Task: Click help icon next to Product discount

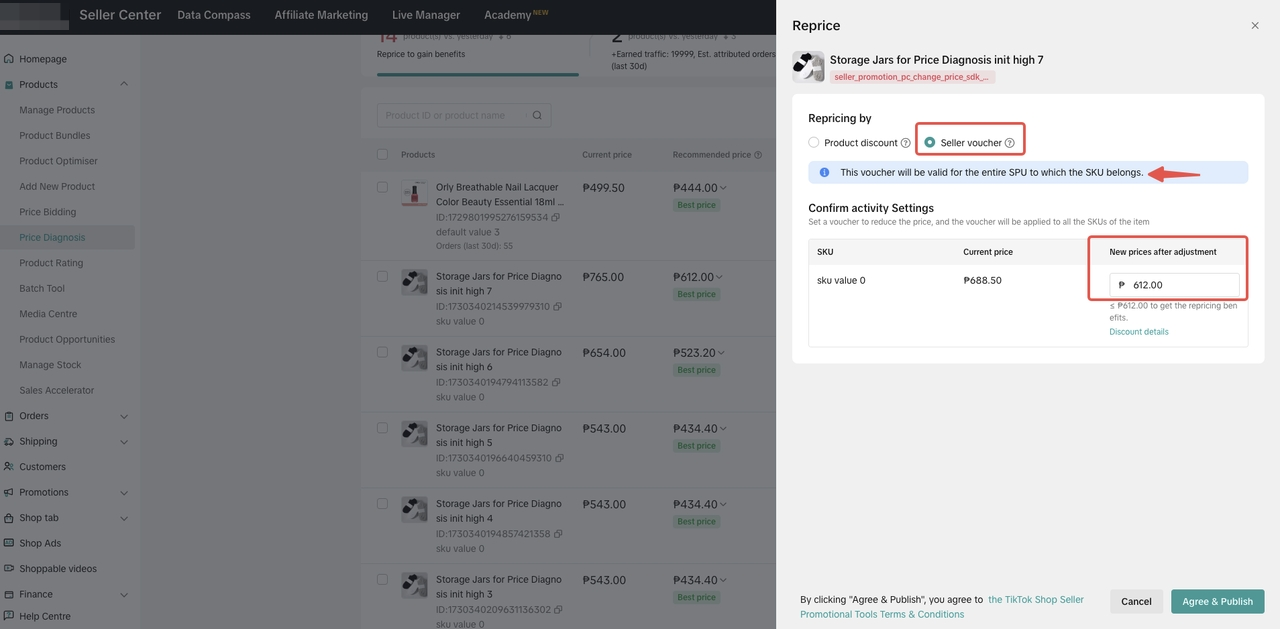Action: point(906,143)
